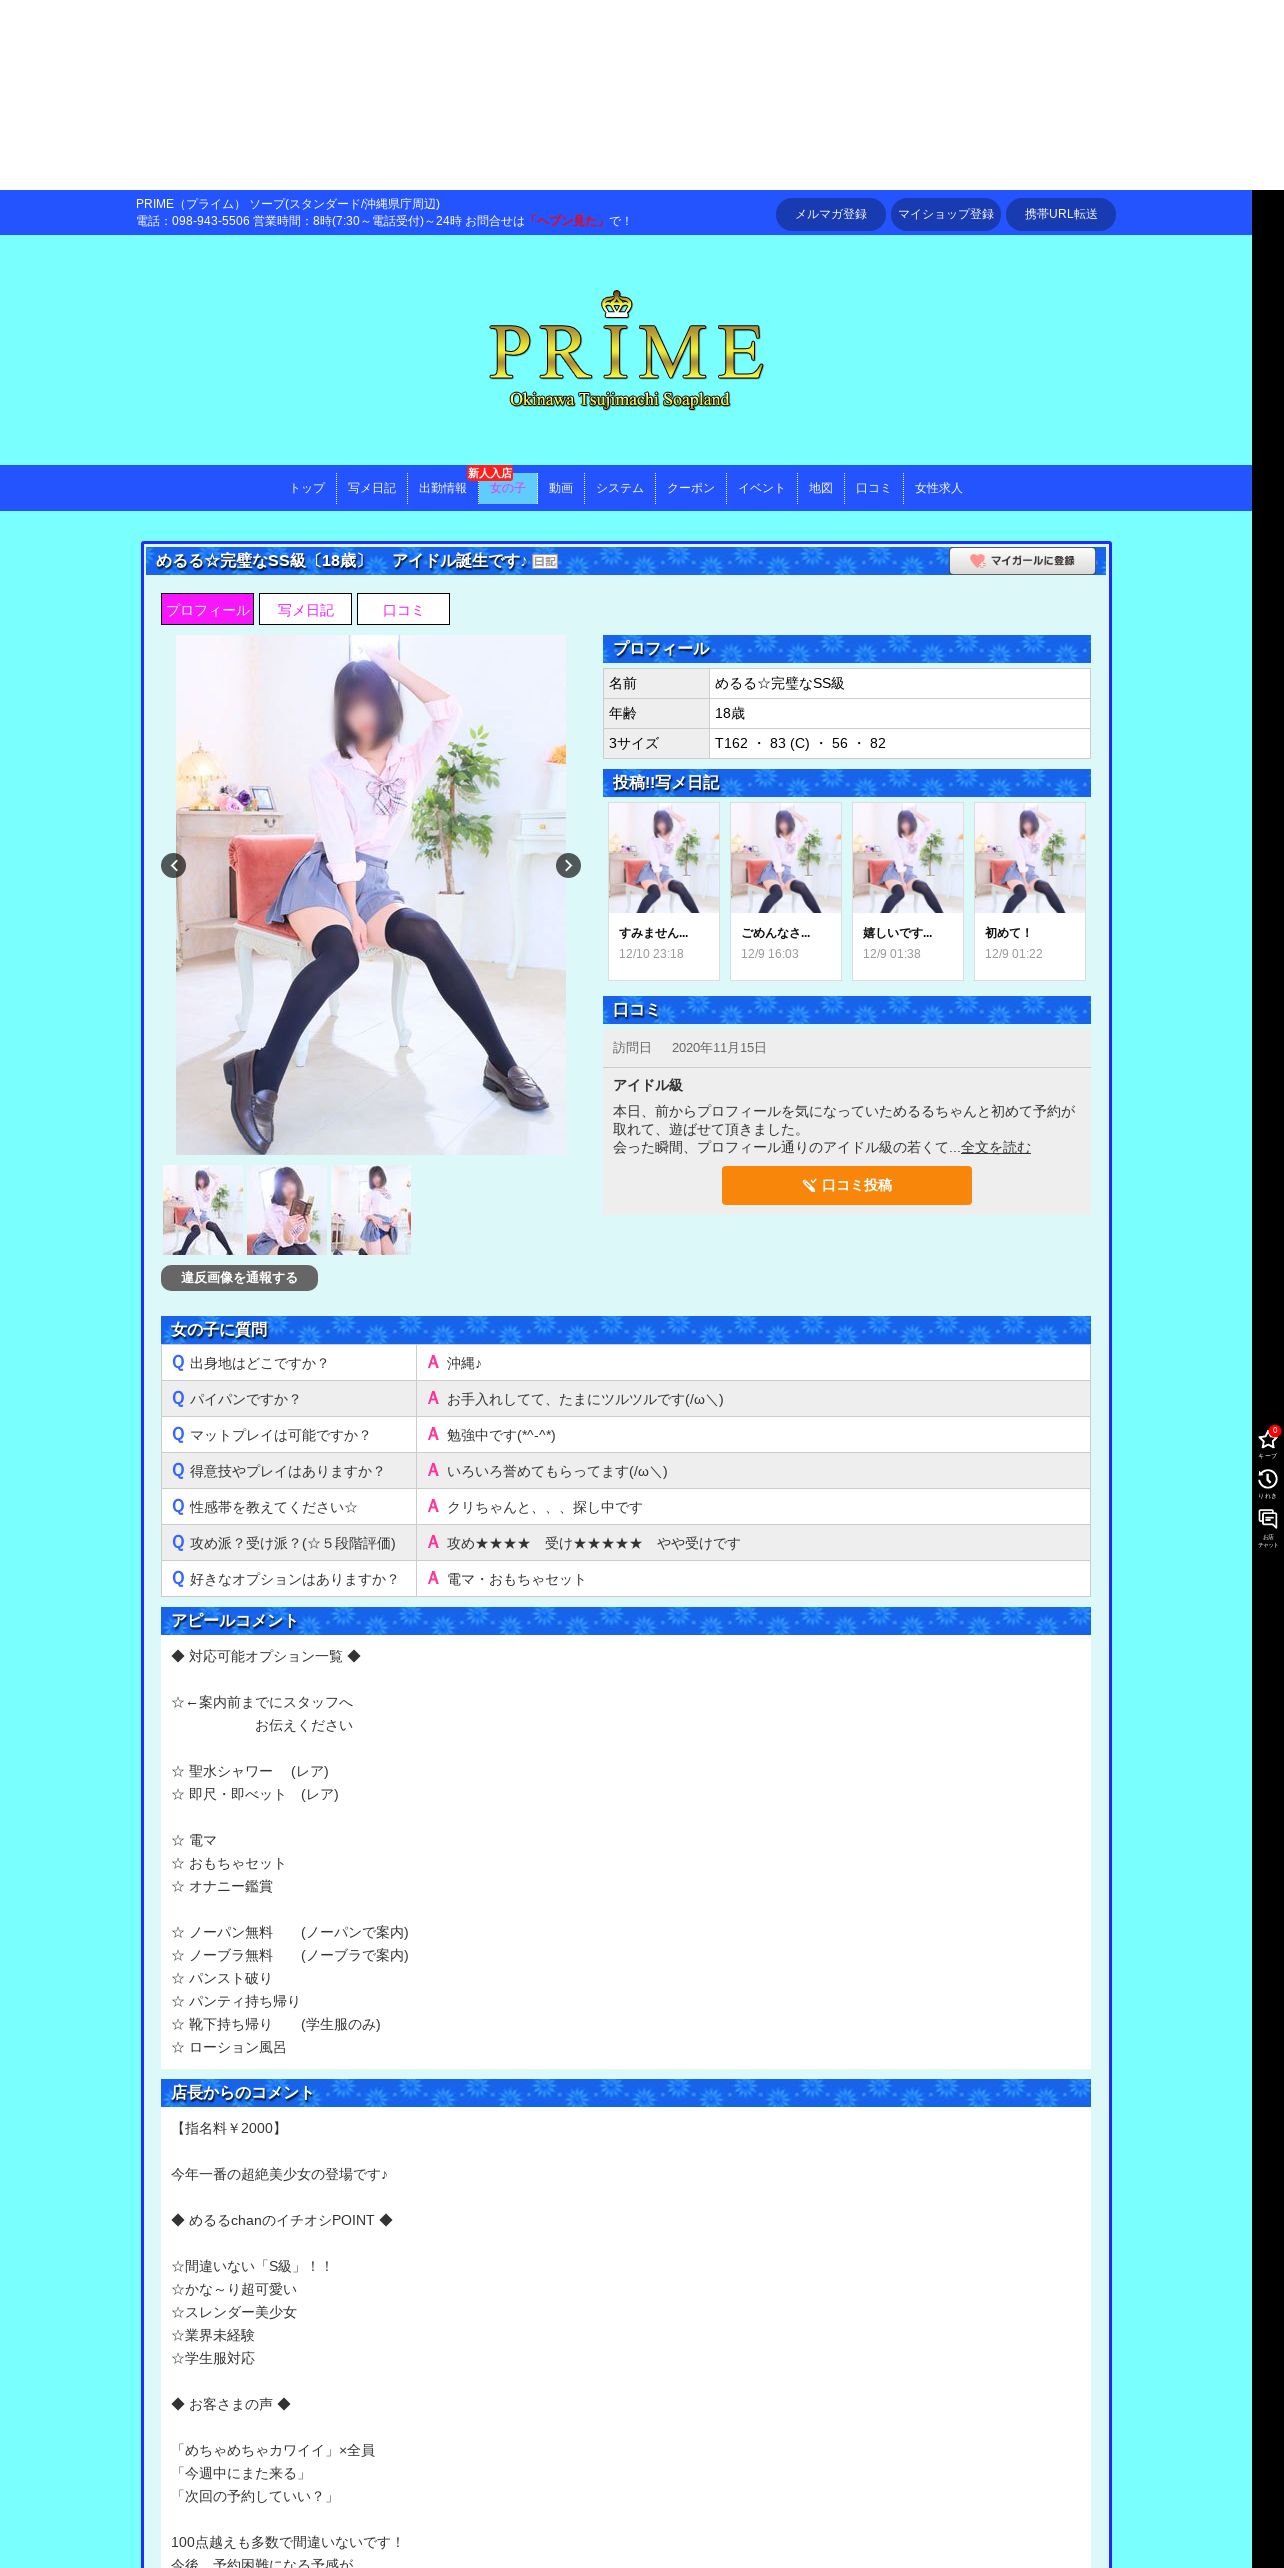Open diary entry 初めて！ 12/9 01:22
Viewport: 1284px width, 2568px height.
tap(1030, 891)
